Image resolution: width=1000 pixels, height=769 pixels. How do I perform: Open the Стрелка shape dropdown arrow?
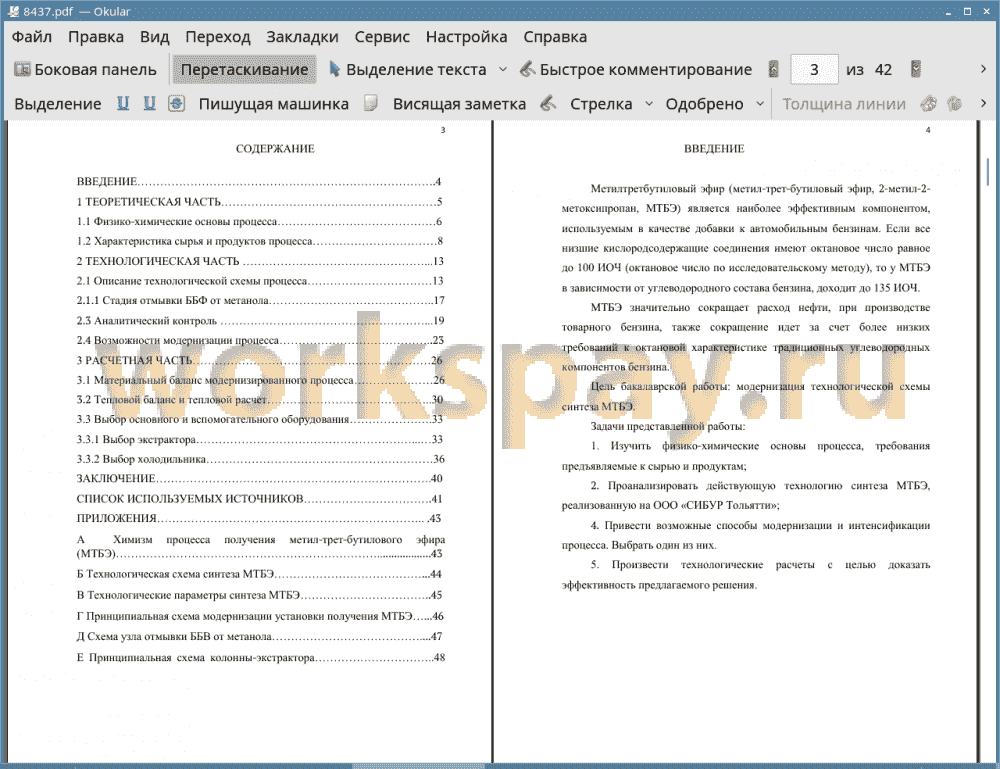pyautogui.click(x=649, y=103)
